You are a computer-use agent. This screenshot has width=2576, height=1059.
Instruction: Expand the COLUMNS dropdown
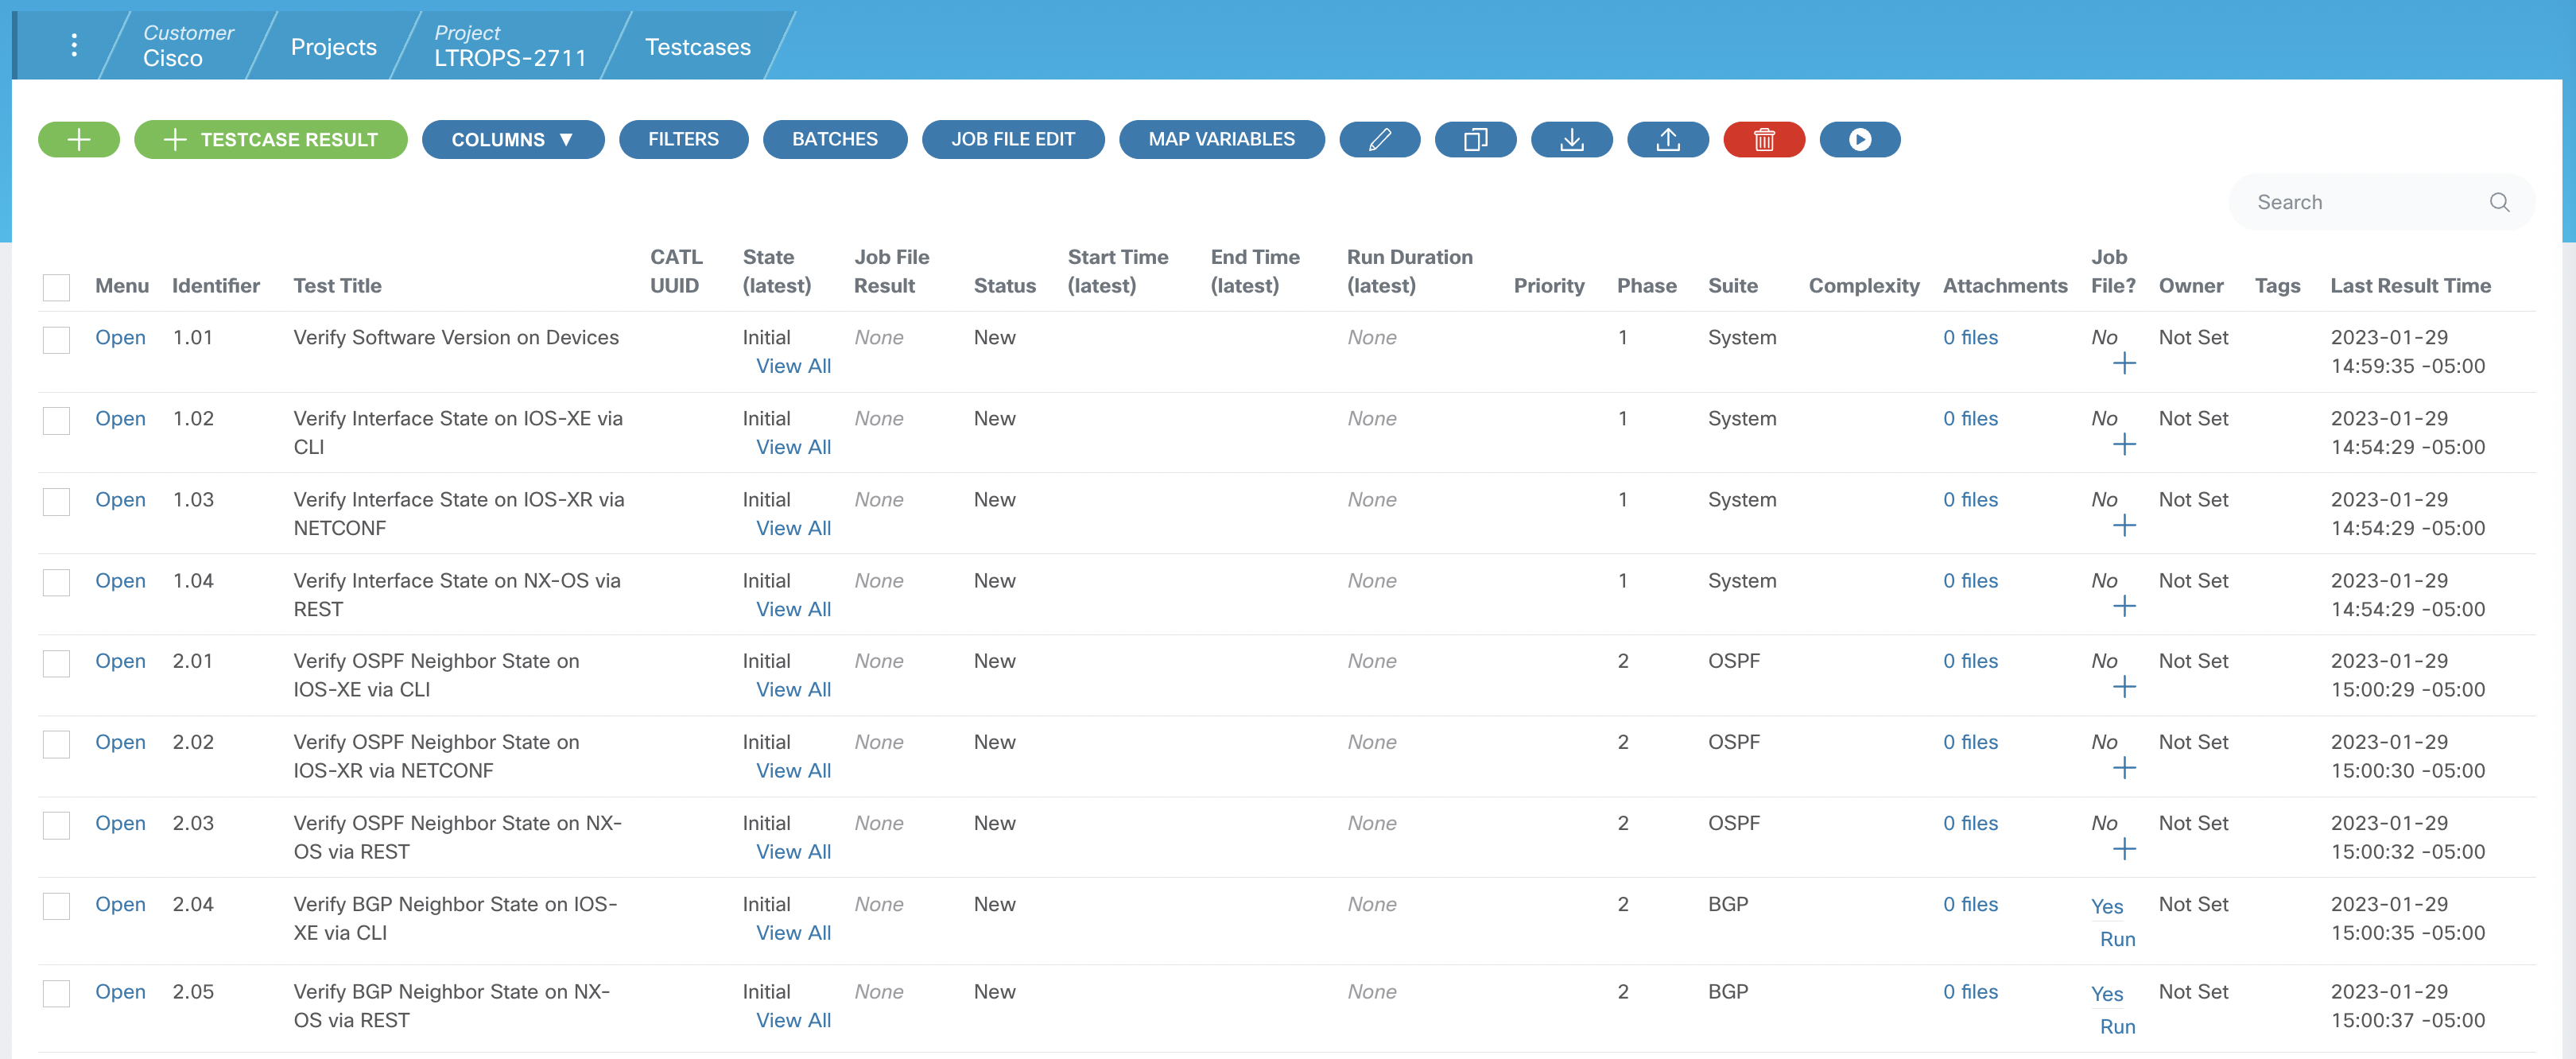[x=512, y=140]
